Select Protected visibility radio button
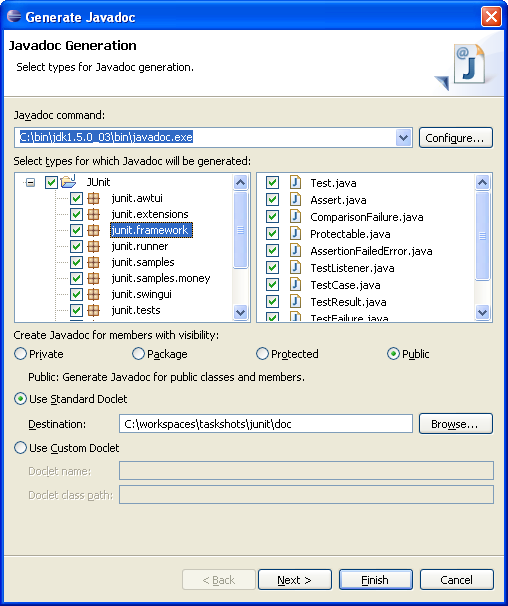 click(x=262, y=354)
